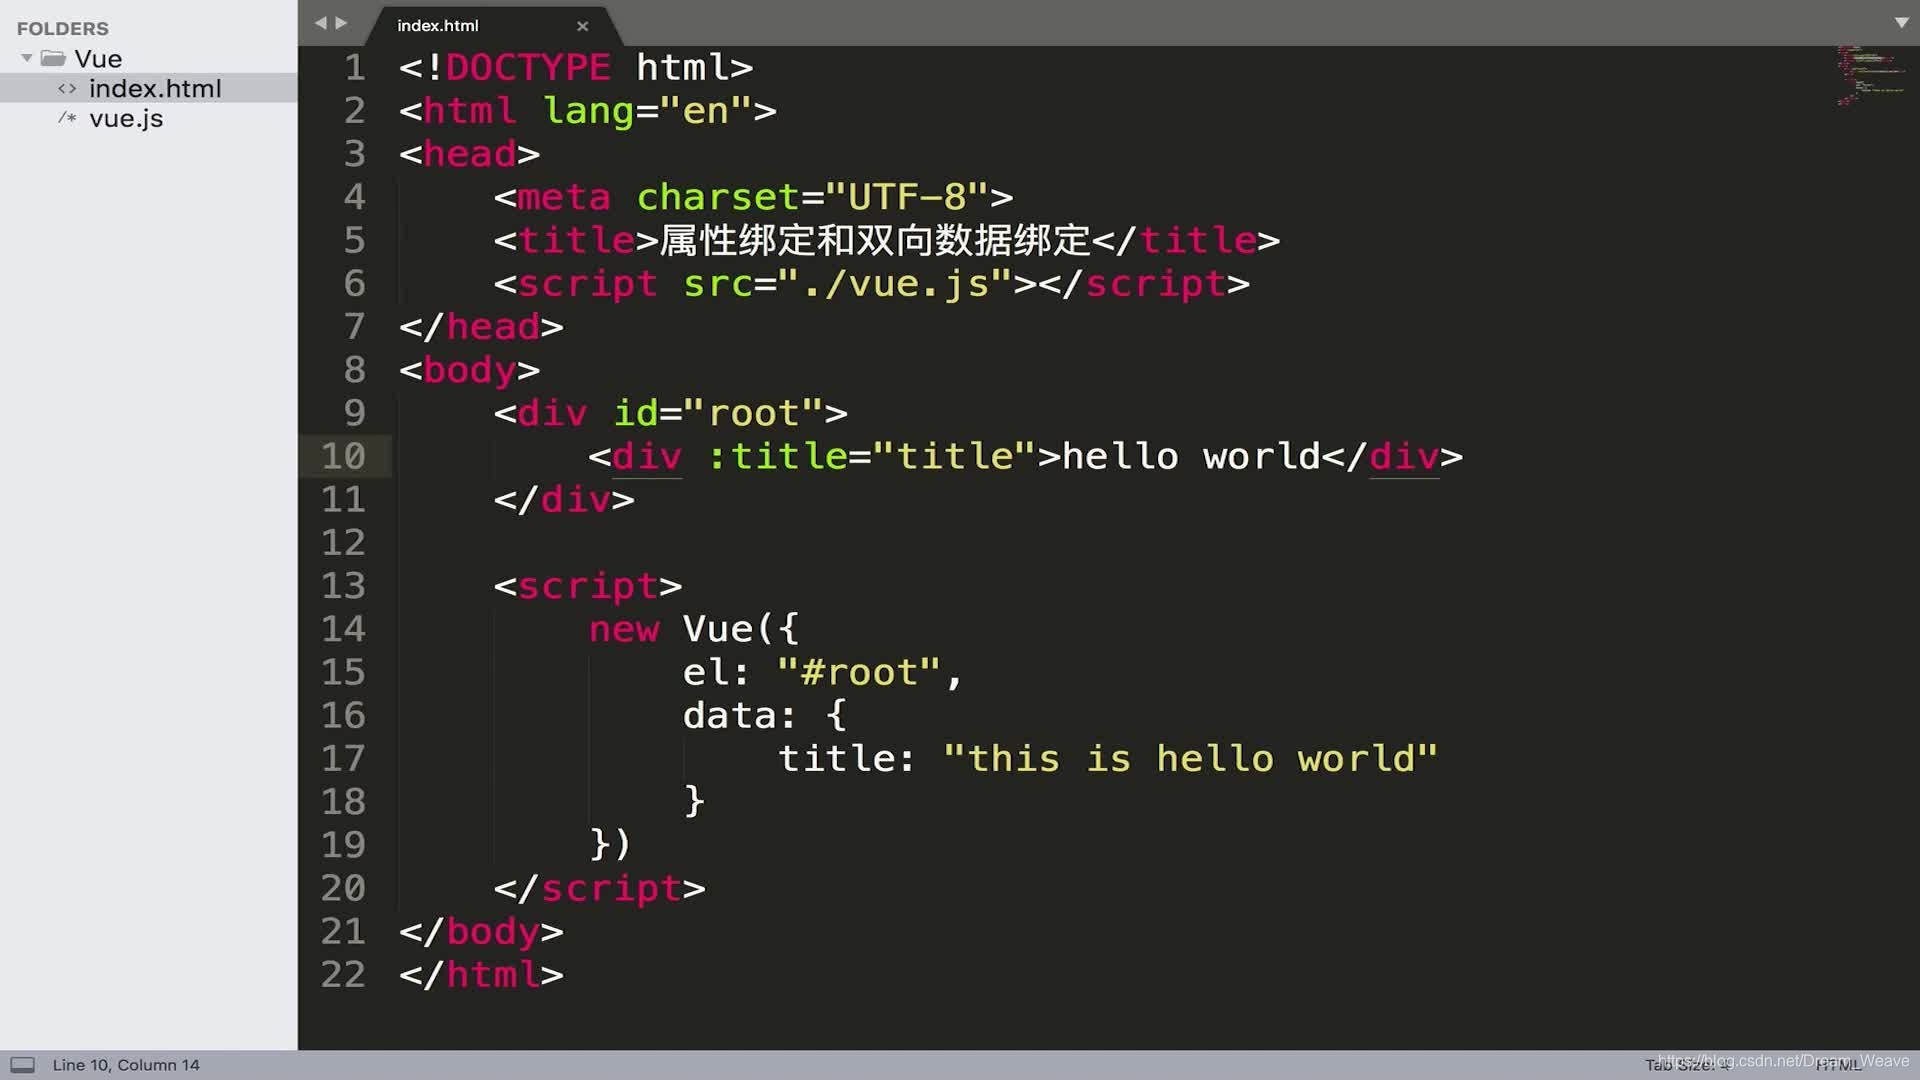Click the closing }) on line 19

(610, 844)
